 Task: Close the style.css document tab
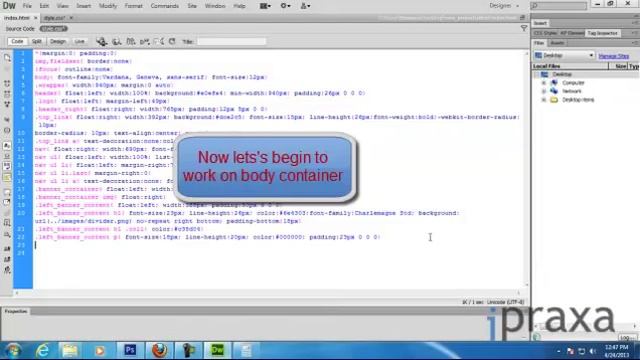71,18
